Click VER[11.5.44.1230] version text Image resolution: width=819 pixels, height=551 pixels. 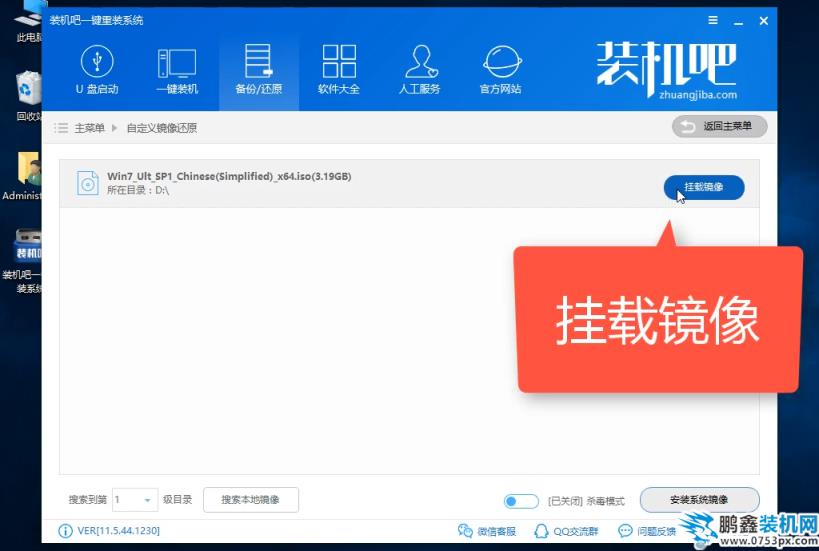click(x=119, y=531)
